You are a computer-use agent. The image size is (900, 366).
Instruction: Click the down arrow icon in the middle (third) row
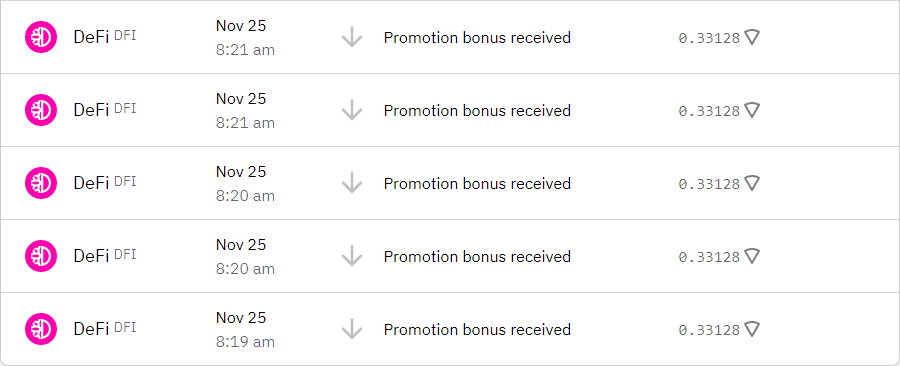coord(352,183)
